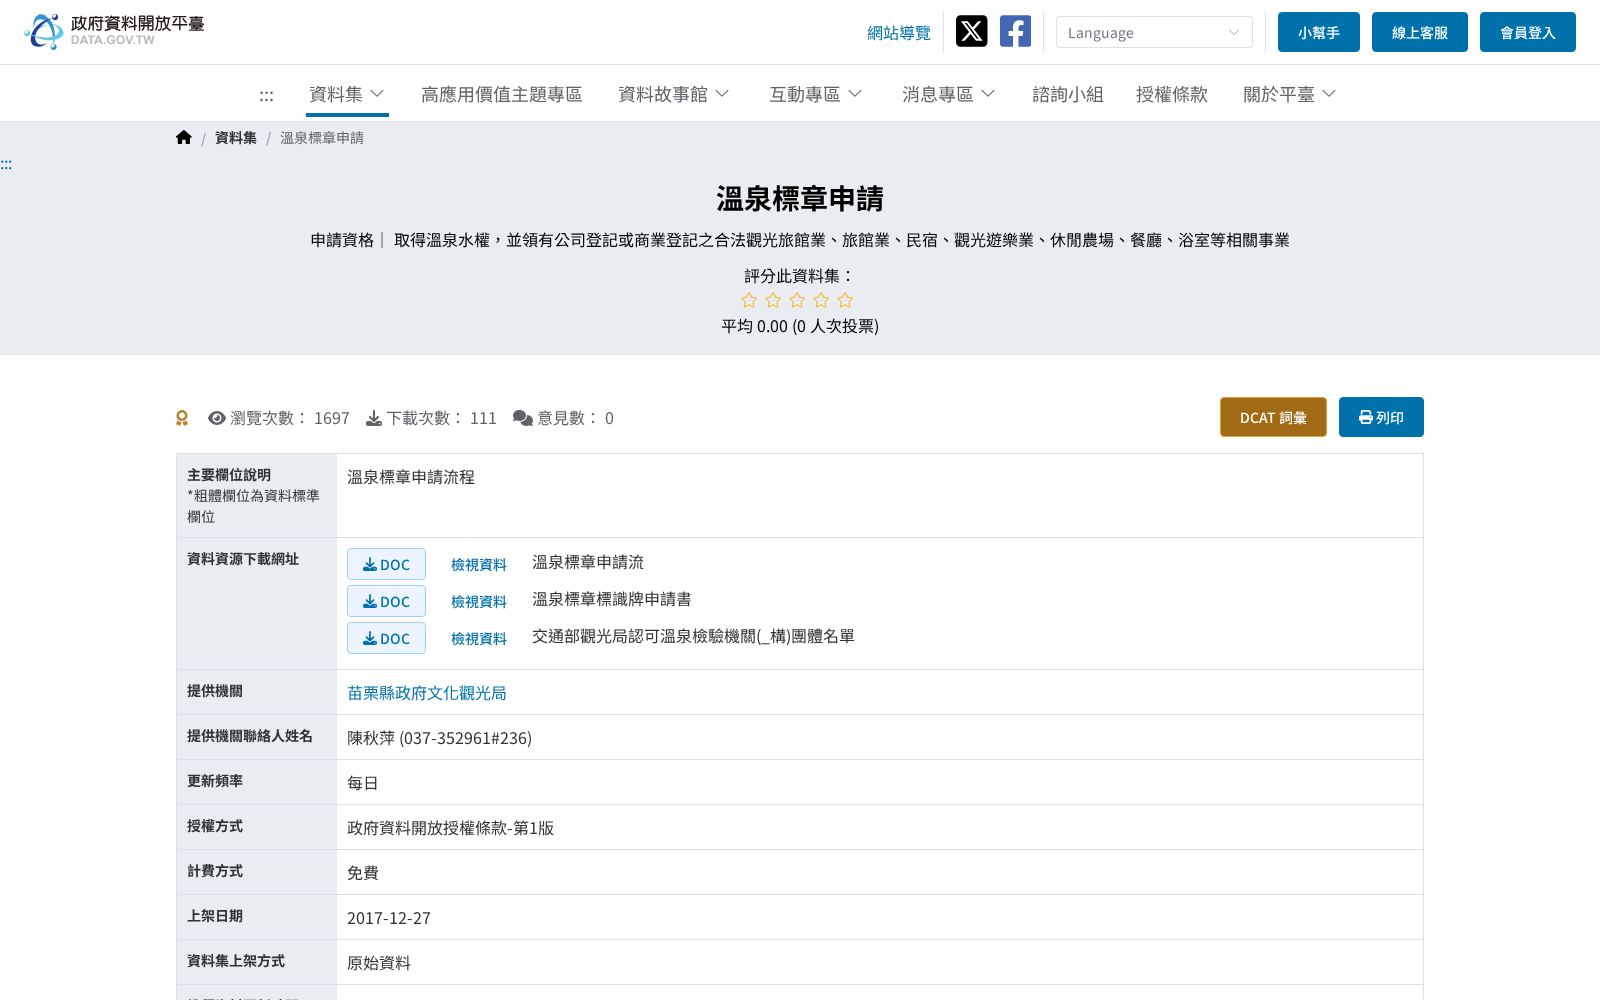1600x1000 pixels.
Task: Click the 小幫手 button
Action: [x=1319, y=32]
